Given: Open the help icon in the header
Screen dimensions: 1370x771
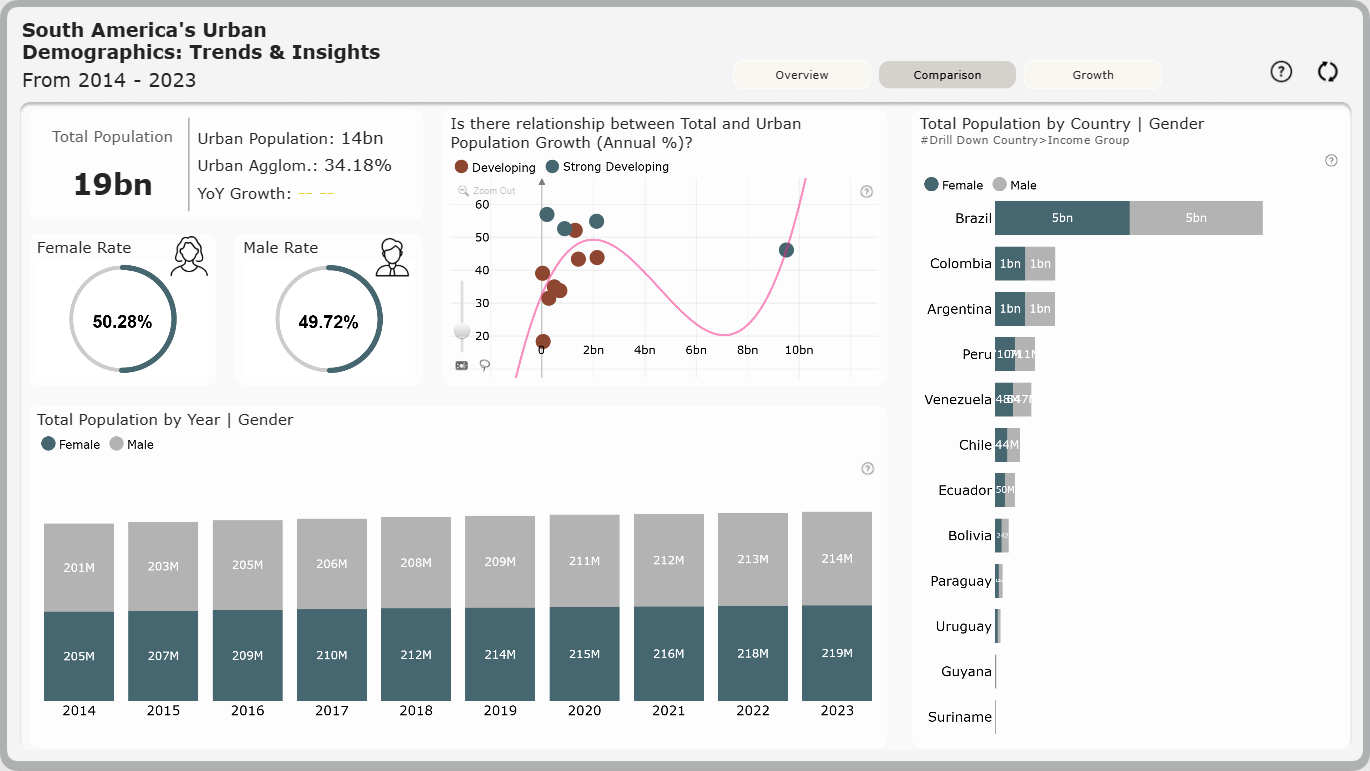Looking at the screenshot, I should tap(1281, 72).
